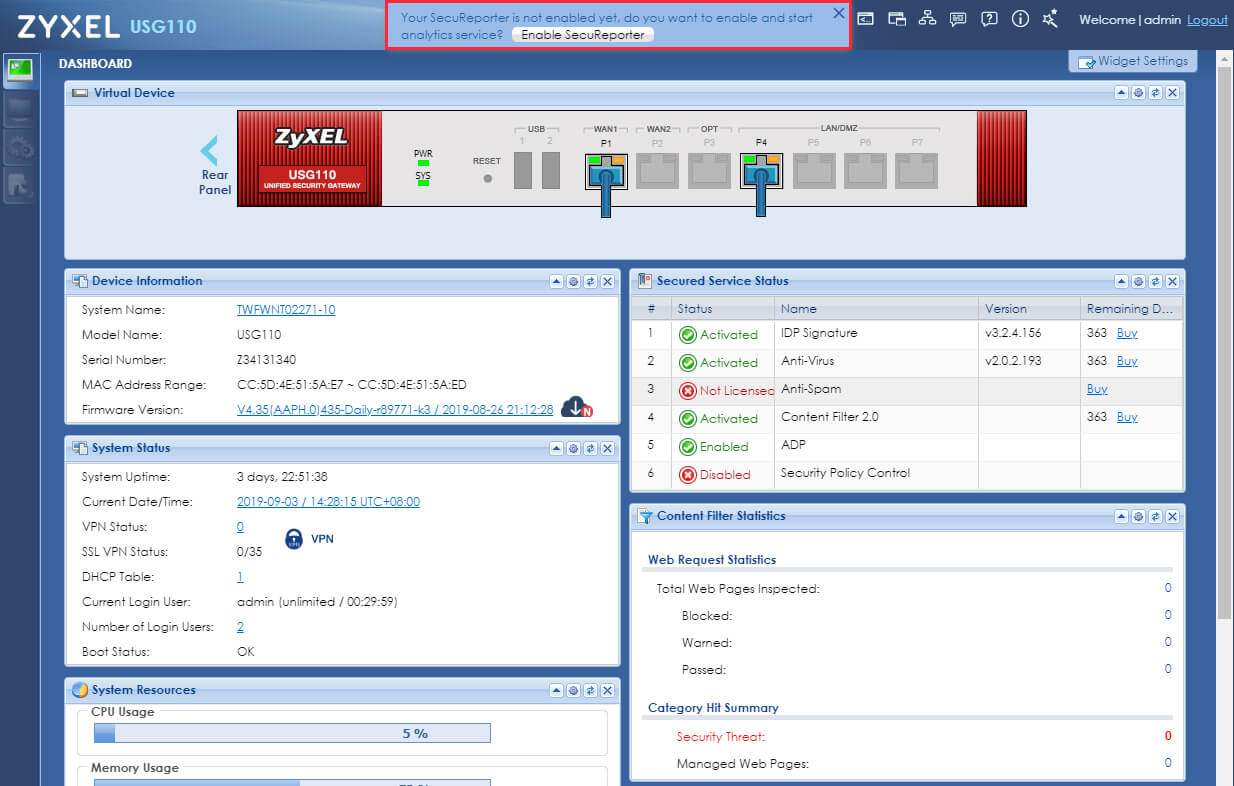Collapse the Secured Service Status widget

1121,282
